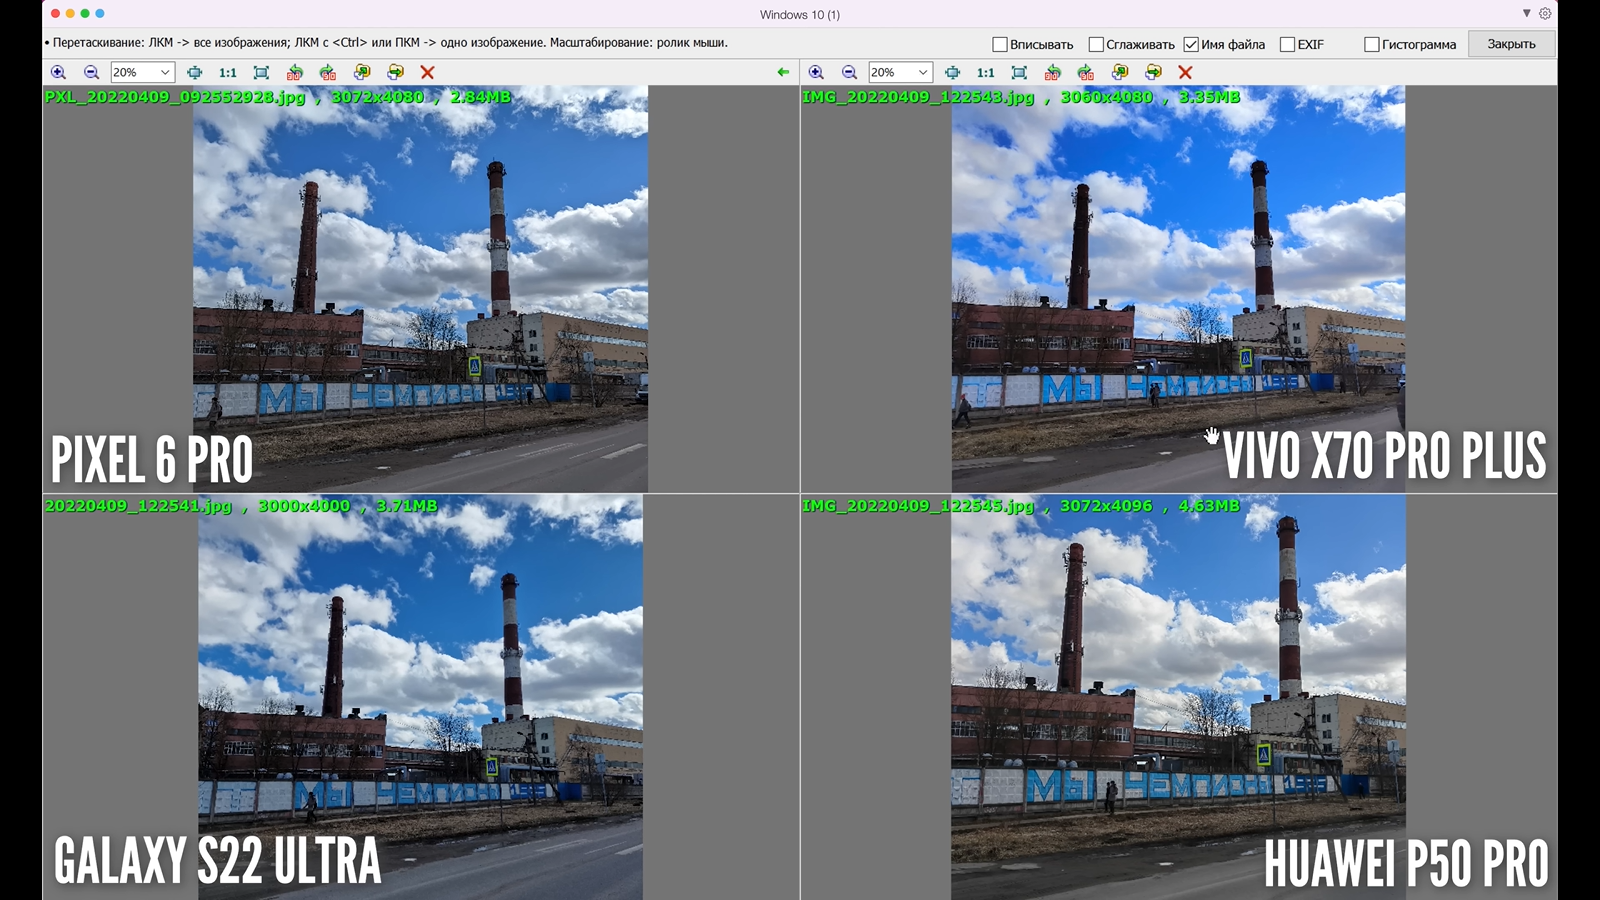Zoom in using the right pane toolbar

[816, 72]
